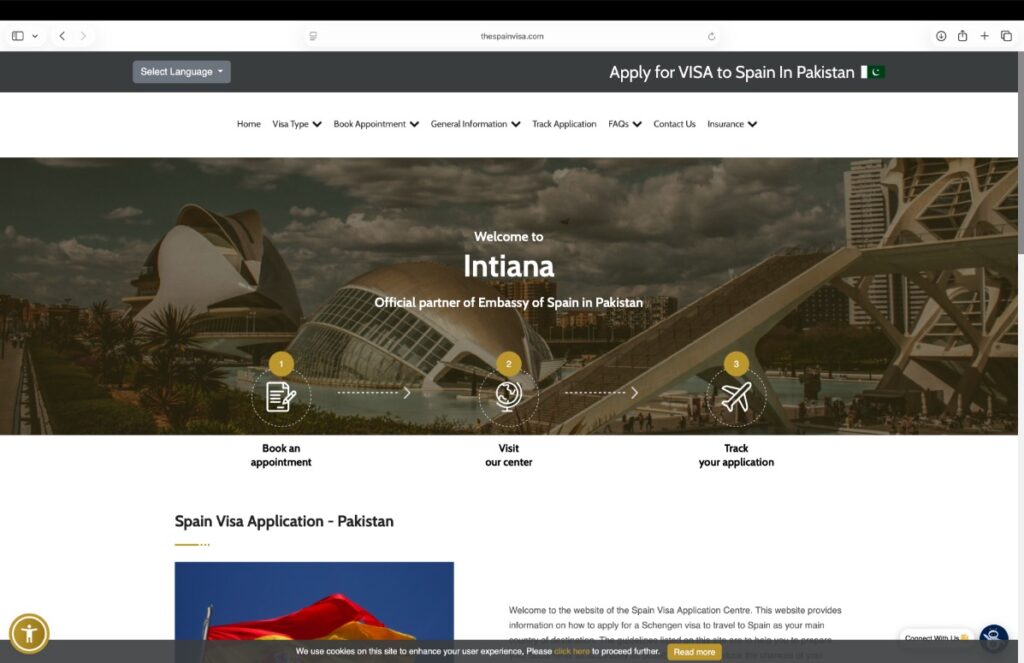This screenshot has height=663, width=1024.
Task: Go to the Home menu item
Action: pos(249,124)
